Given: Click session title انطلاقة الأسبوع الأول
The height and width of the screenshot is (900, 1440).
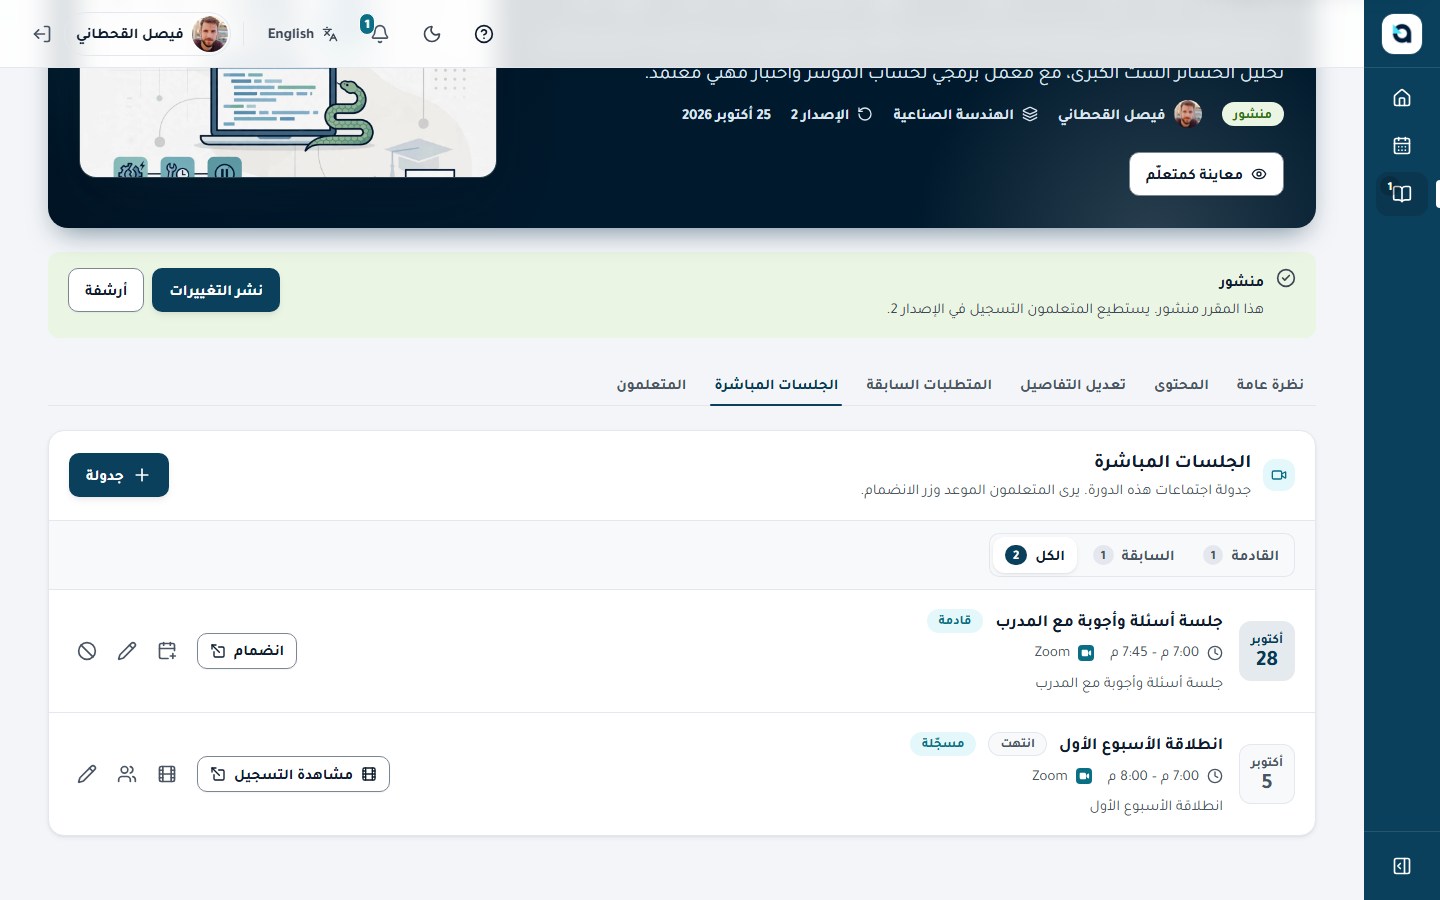Looking at the screenshot, I should click(x=1141, y=744).
